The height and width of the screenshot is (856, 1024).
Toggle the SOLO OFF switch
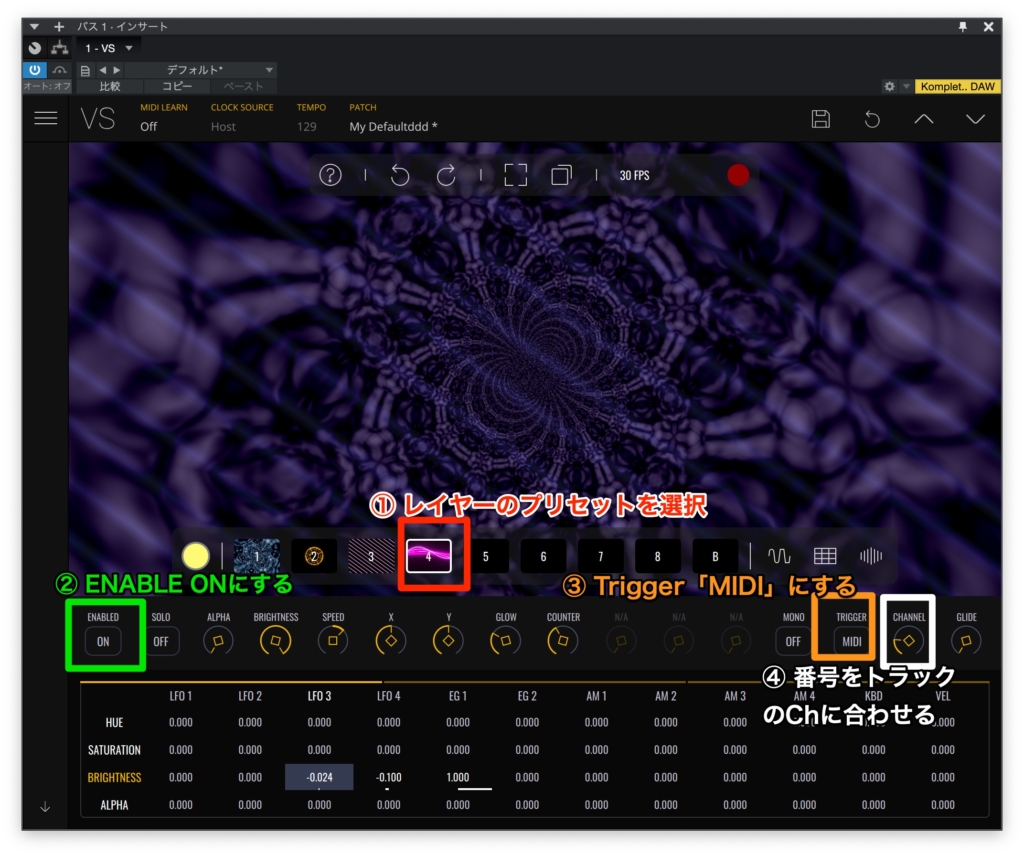pos(161,642)
